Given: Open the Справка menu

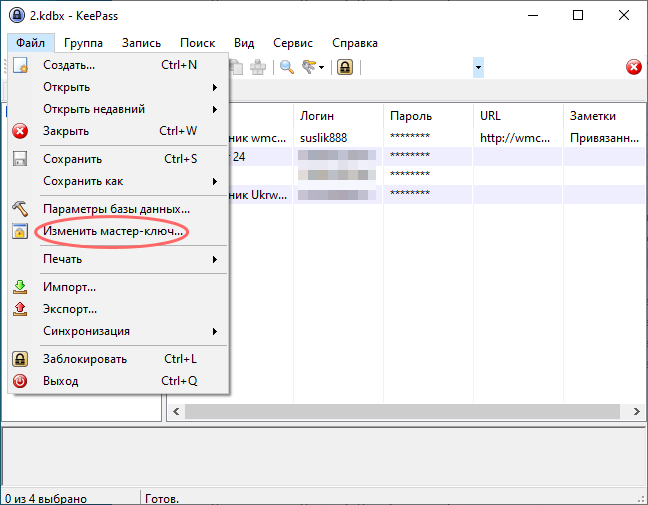Looking at the screenshot, I should (x=355, y=43).
